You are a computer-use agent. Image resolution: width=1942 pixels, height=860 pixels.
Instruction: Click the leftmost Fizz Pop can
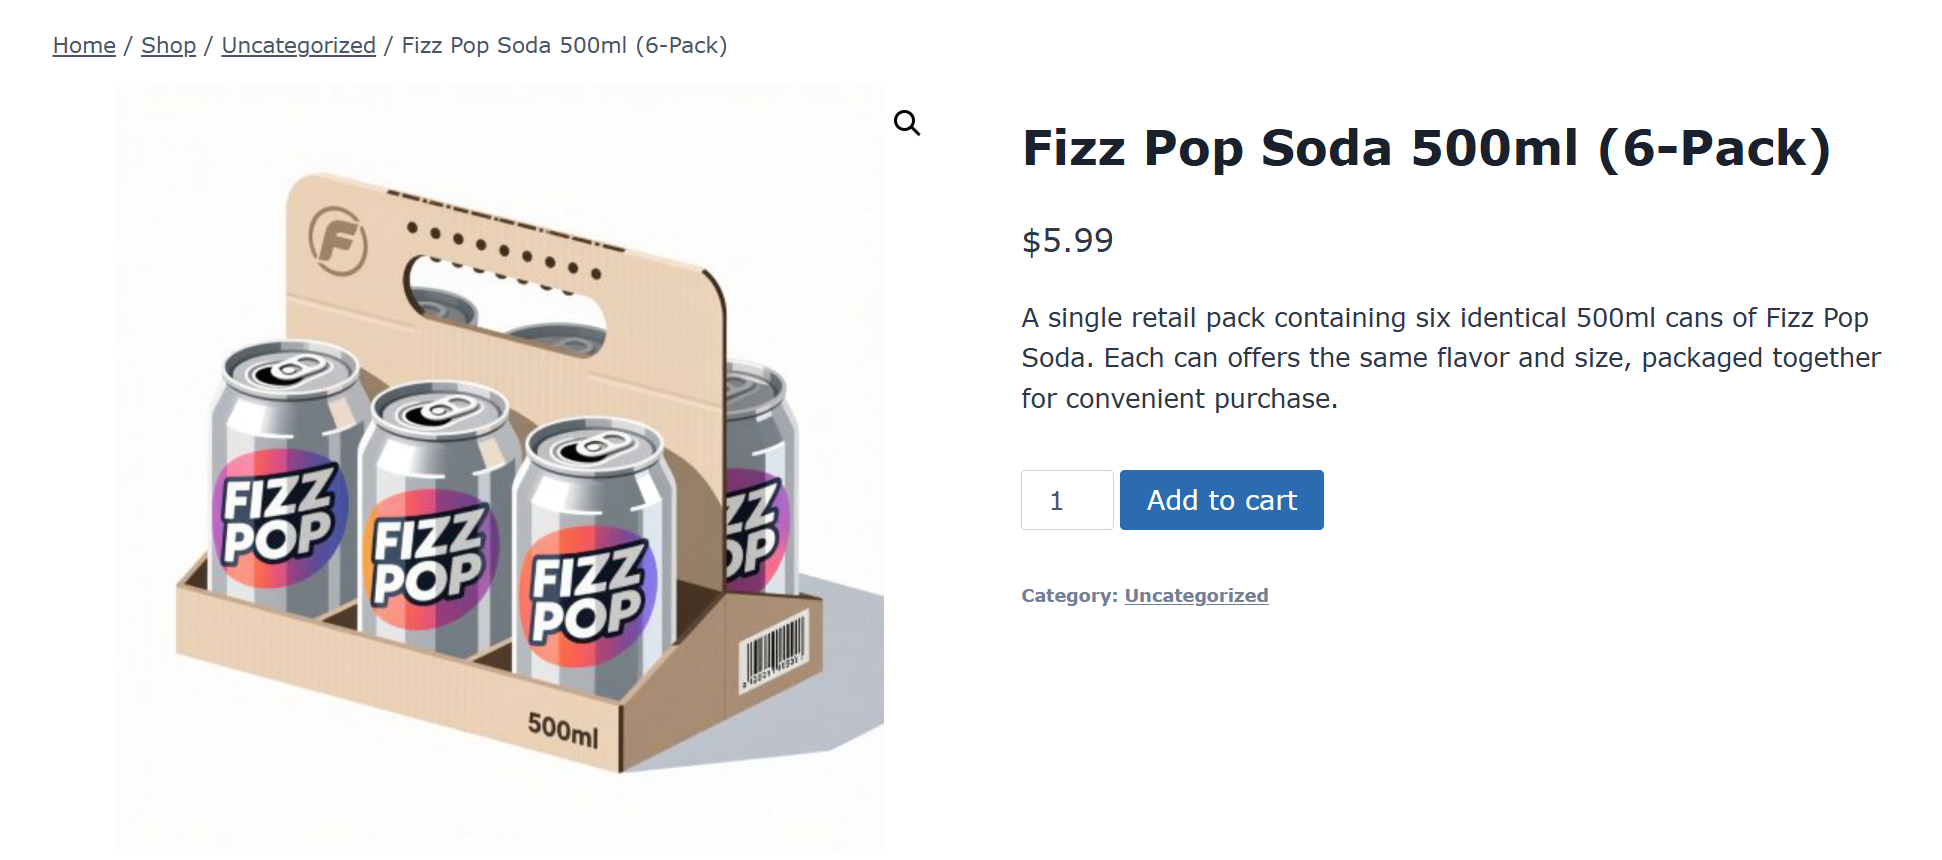tap(282, 480)
